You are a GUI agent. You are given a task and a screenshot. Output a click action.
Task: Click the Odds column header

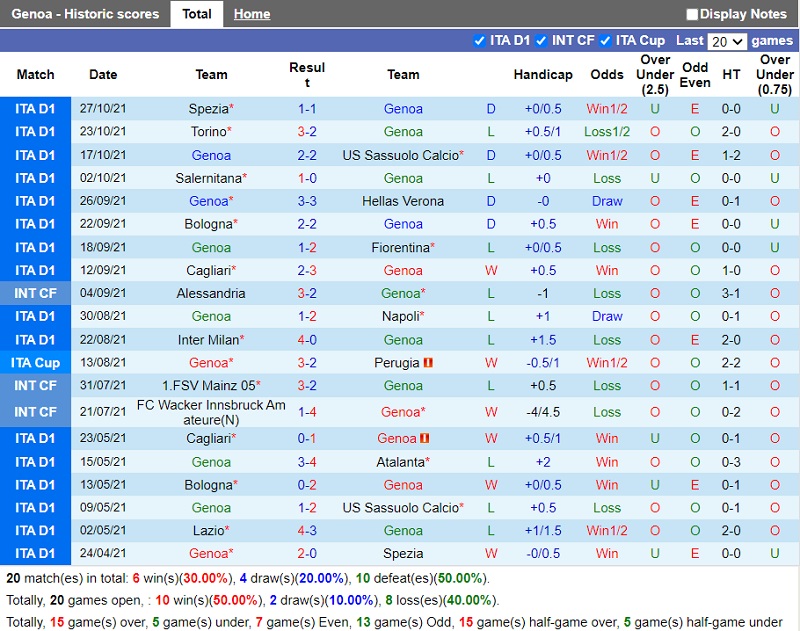[607, 74]
